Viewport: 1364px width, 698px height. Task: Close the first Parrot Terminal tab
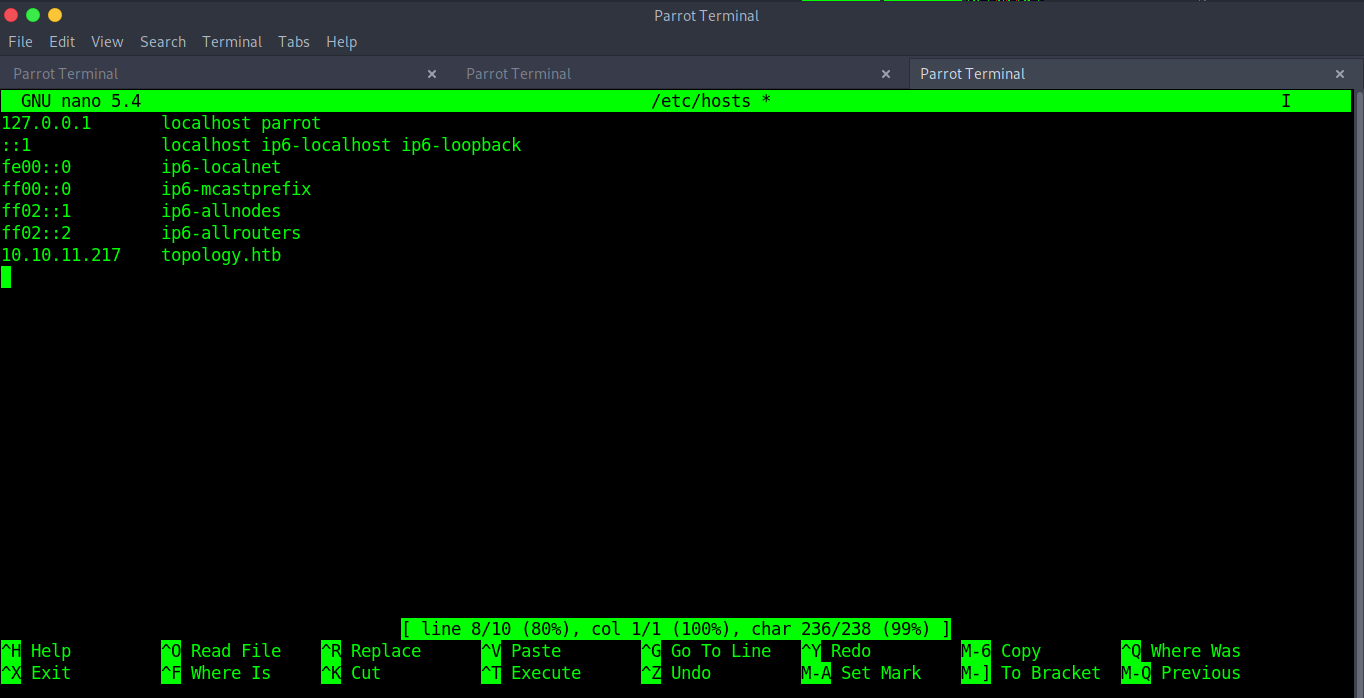click(x=432, y=74)
